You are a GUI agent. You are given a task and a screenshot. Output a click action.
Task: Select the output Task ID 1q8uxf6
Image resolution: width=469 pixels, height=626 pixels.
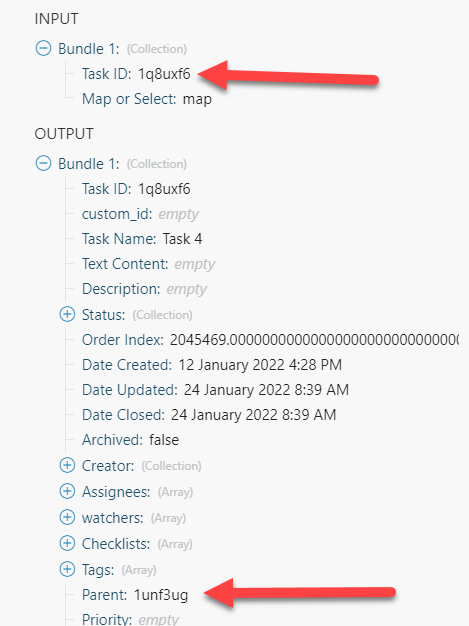[164, 189]
